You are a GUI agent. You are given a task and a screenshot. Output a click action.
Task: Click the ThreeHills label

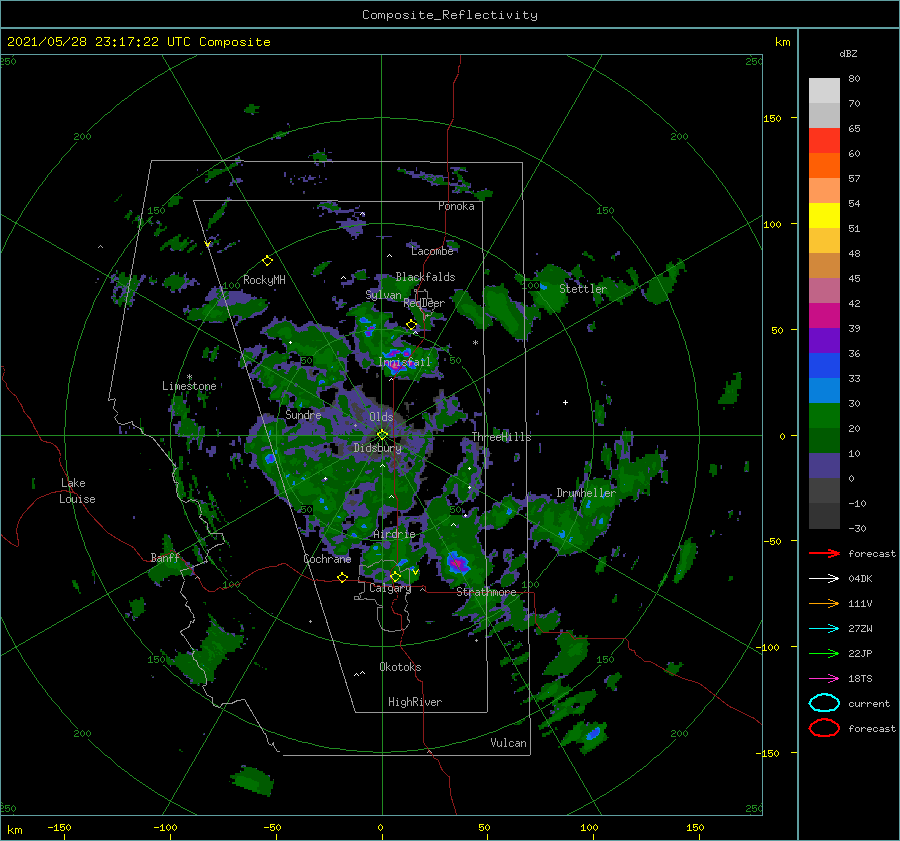(x=502, y=437)
